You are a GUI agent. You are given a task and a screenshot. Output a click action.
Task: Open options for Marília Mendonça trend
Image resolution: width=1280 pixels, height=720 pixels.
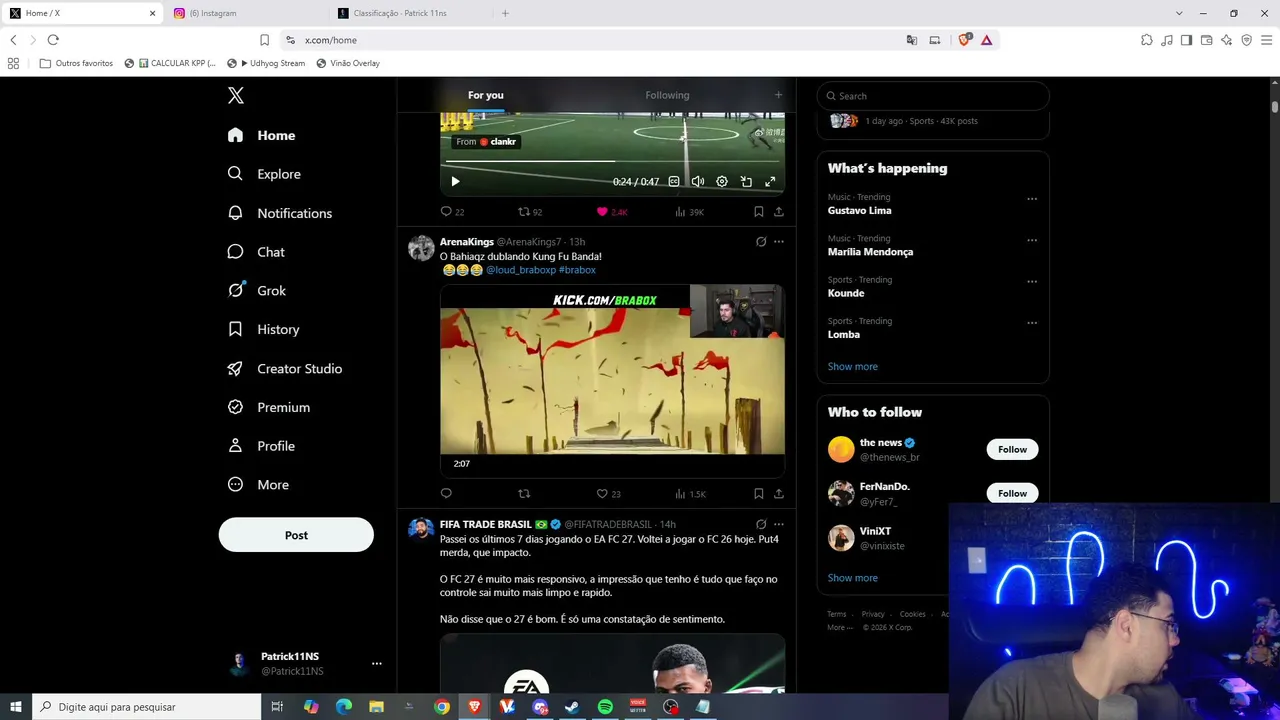[1032, 240]
